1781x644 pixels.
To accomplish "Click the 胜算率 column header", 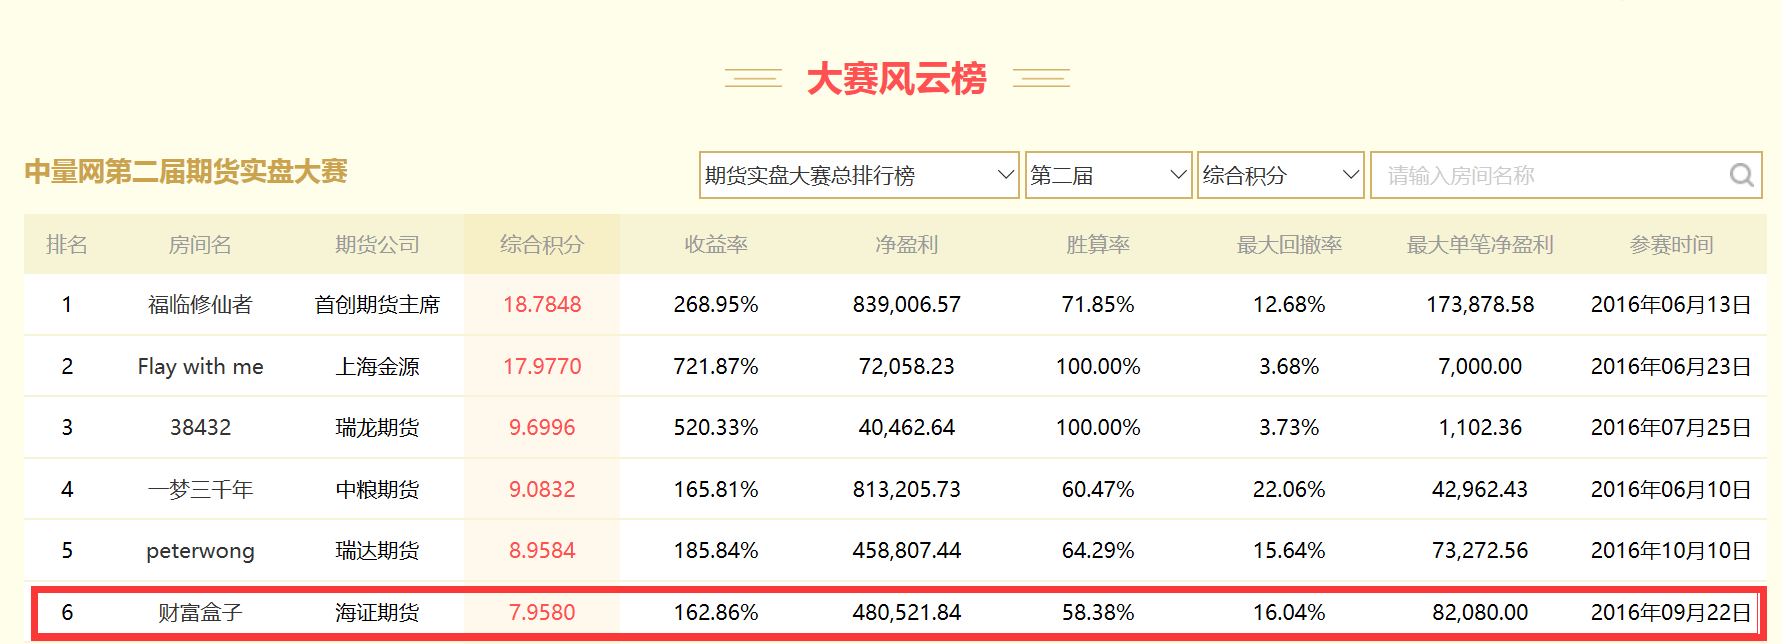I will point(1097,245).
